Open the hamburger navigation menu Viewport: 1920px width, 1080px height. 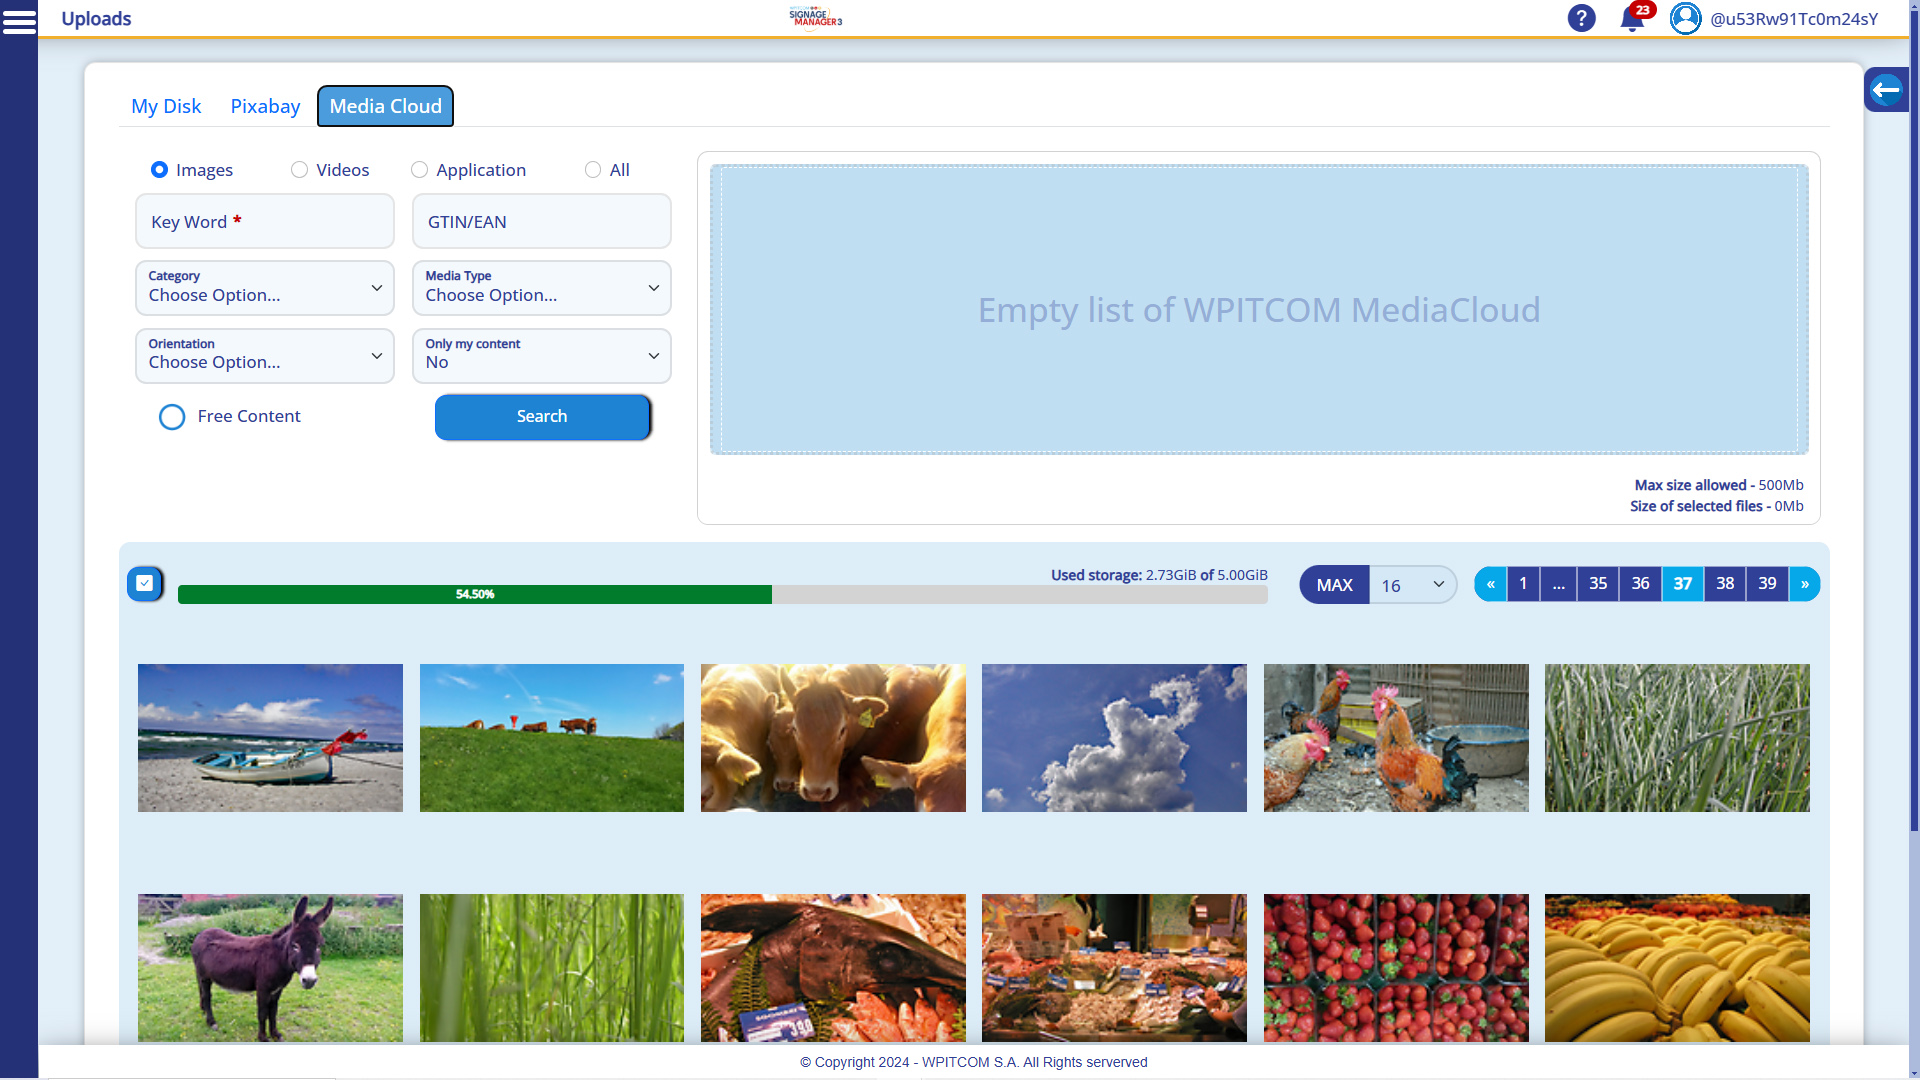click(20, 20)
